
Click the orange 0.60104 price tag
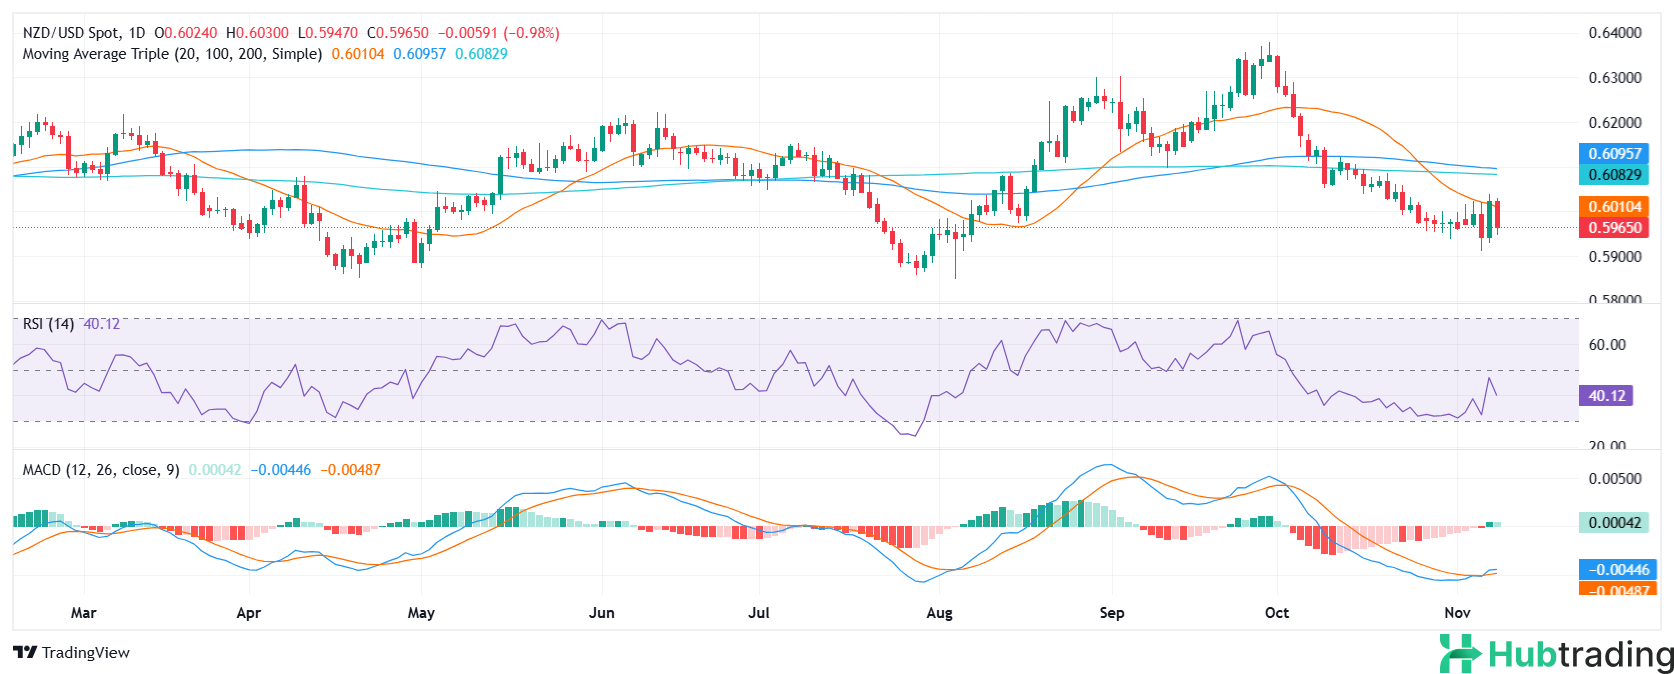[1615, 207]
